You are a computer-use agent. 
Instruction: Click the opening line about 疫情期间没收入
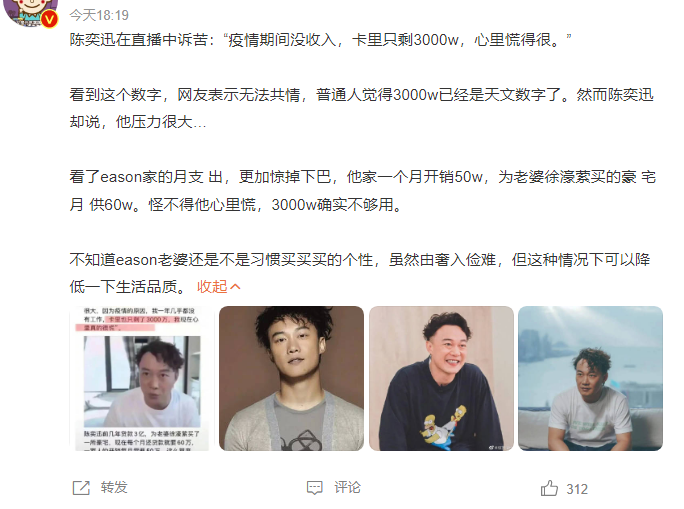pyautogui.click(x=320, y=40)
